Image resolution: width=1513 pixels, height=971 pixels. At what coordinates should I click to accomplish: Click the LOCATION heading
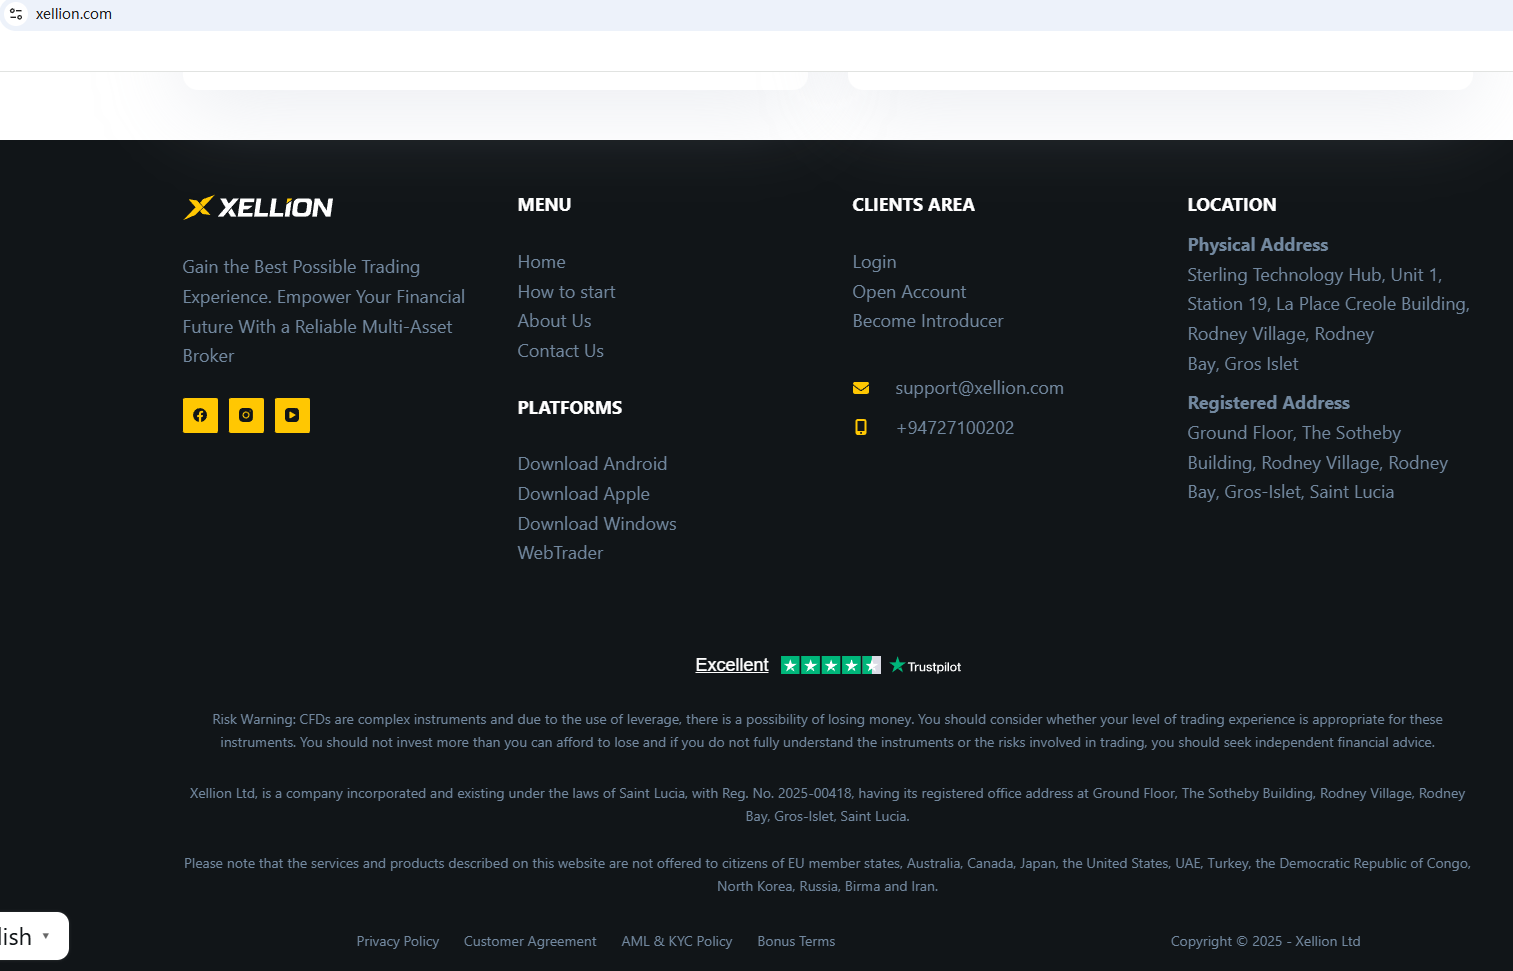1232,205
